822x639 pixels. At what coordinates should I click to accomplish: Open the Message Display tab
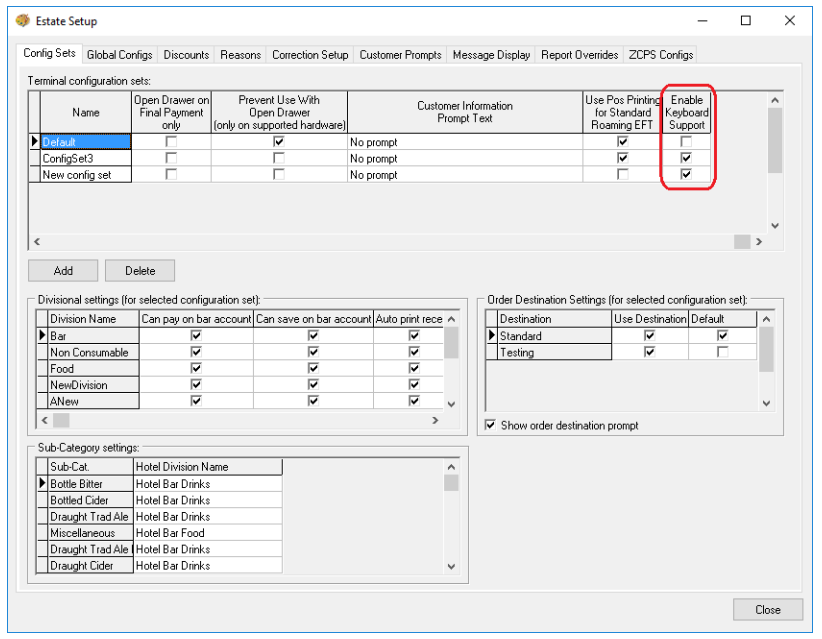click(491, 55)
